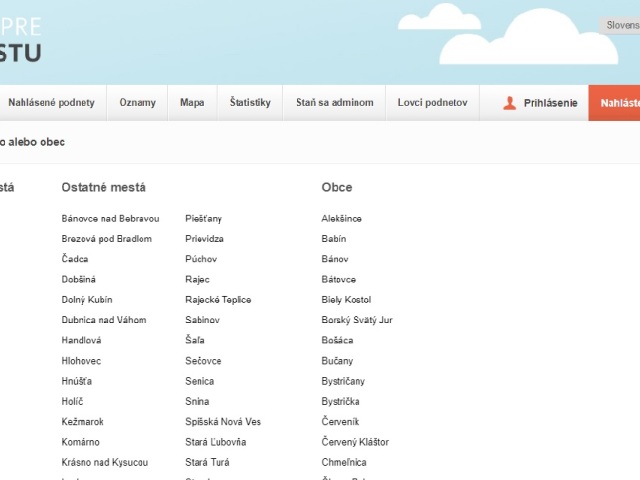Select Stará Ľubovňa

[x=216, y=442]
